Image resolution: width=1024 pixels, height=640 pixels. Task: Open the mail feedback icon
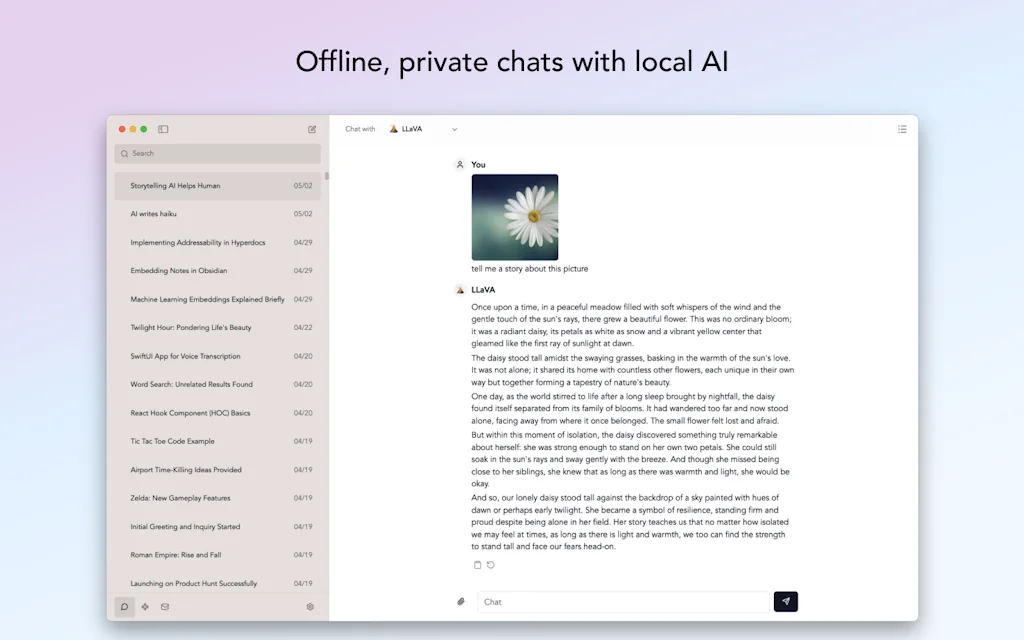[165, 607]
